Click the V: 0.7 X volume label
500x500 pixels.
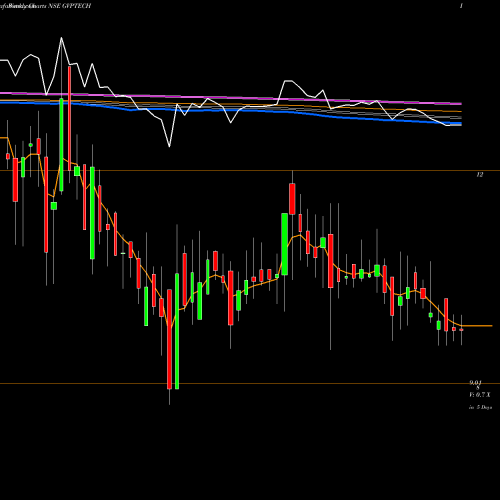(x=480, y=395)
